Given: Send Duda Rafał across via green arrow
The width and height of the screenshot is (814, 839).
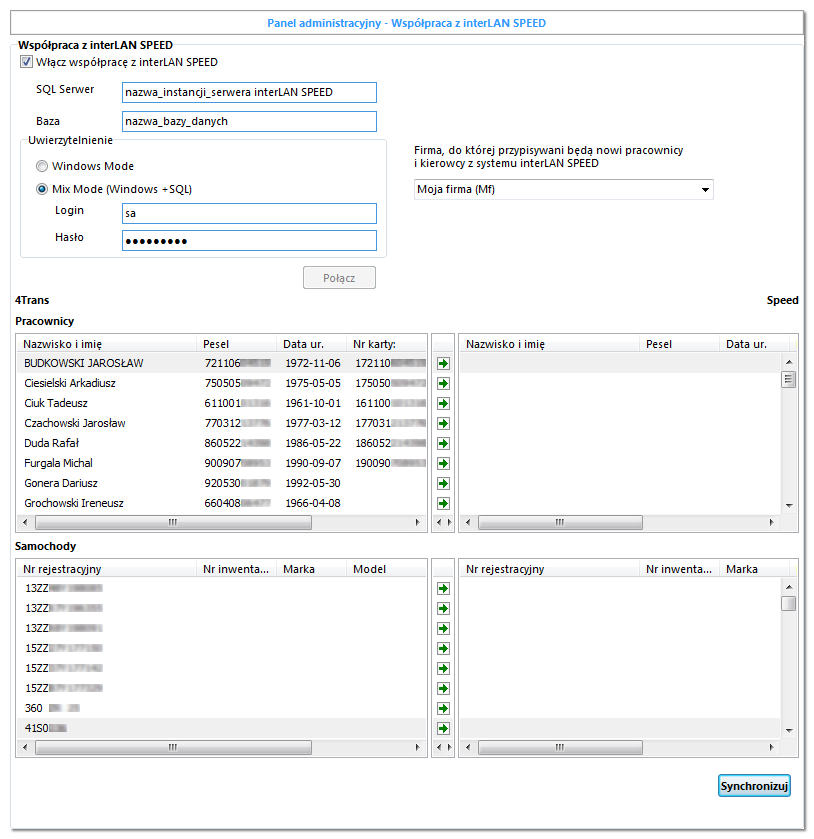Looking at the screenshot, I should pos(443,444).
